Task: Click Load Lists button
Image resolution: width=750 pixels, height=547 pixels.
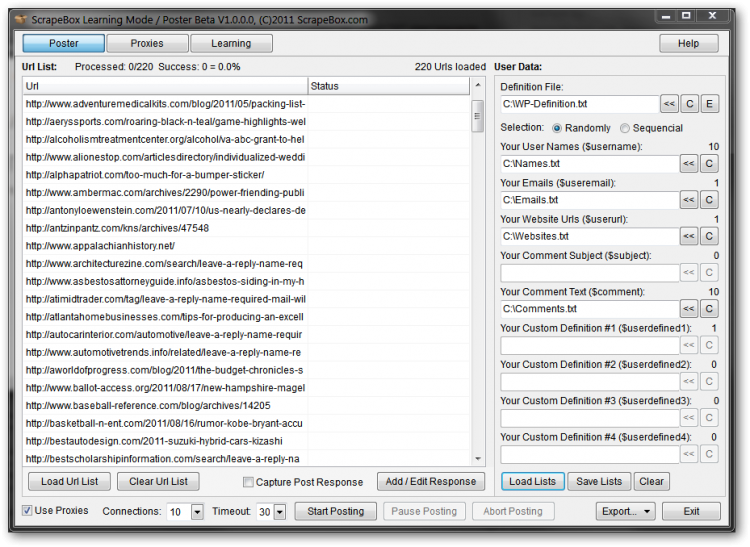Action: tap(532, 481)
